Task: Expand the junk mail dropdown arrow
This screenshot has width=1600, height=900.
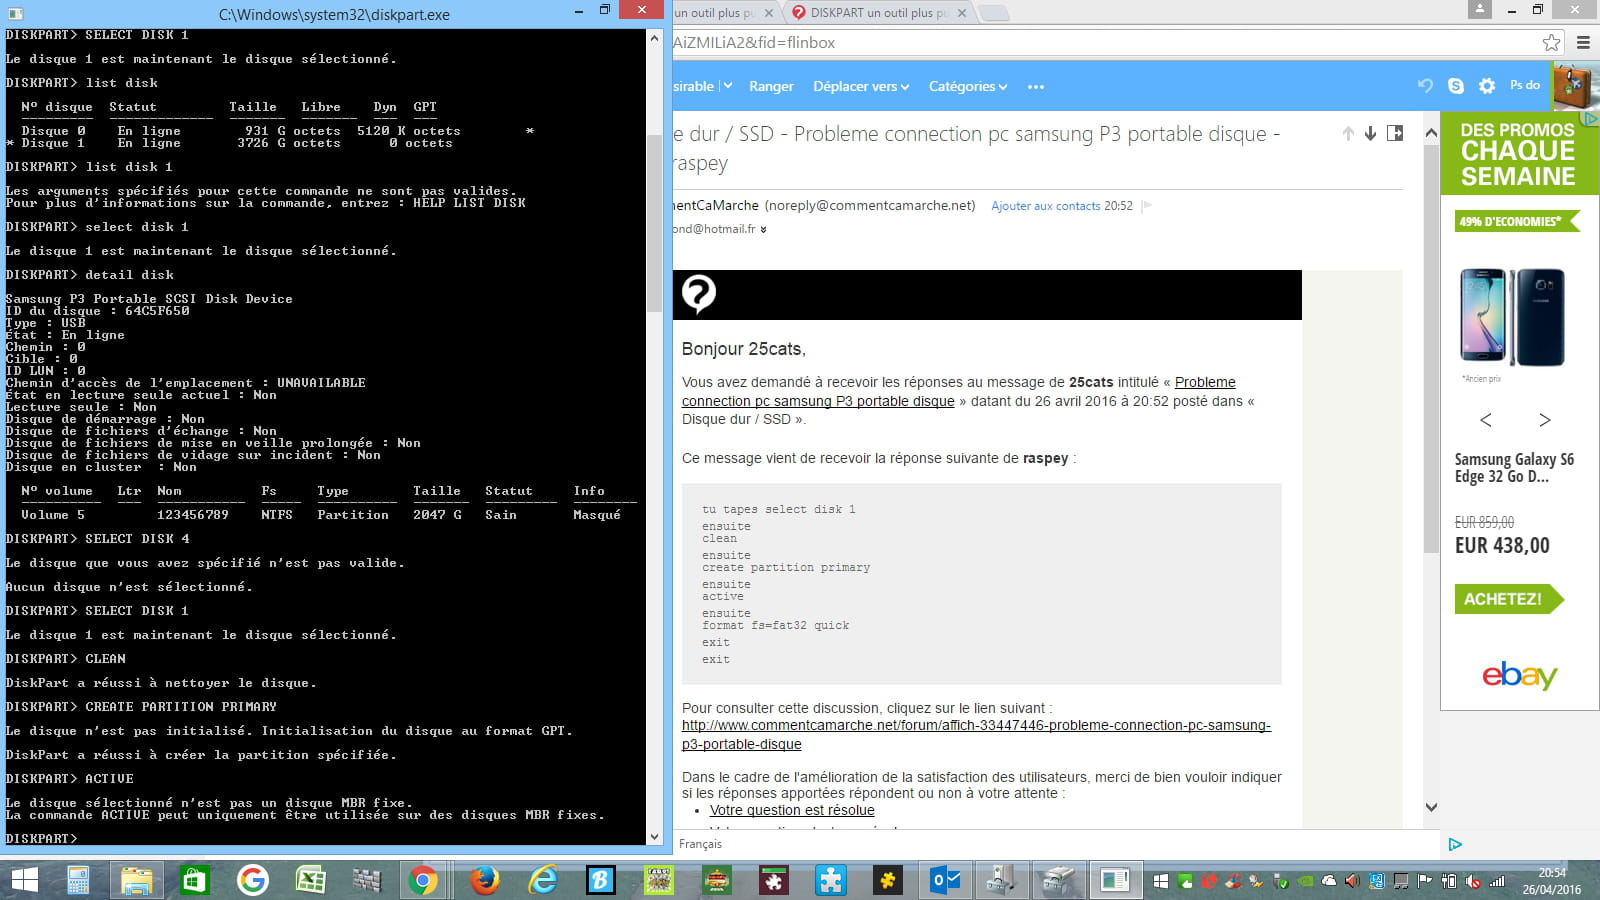Action: point(728,86)
